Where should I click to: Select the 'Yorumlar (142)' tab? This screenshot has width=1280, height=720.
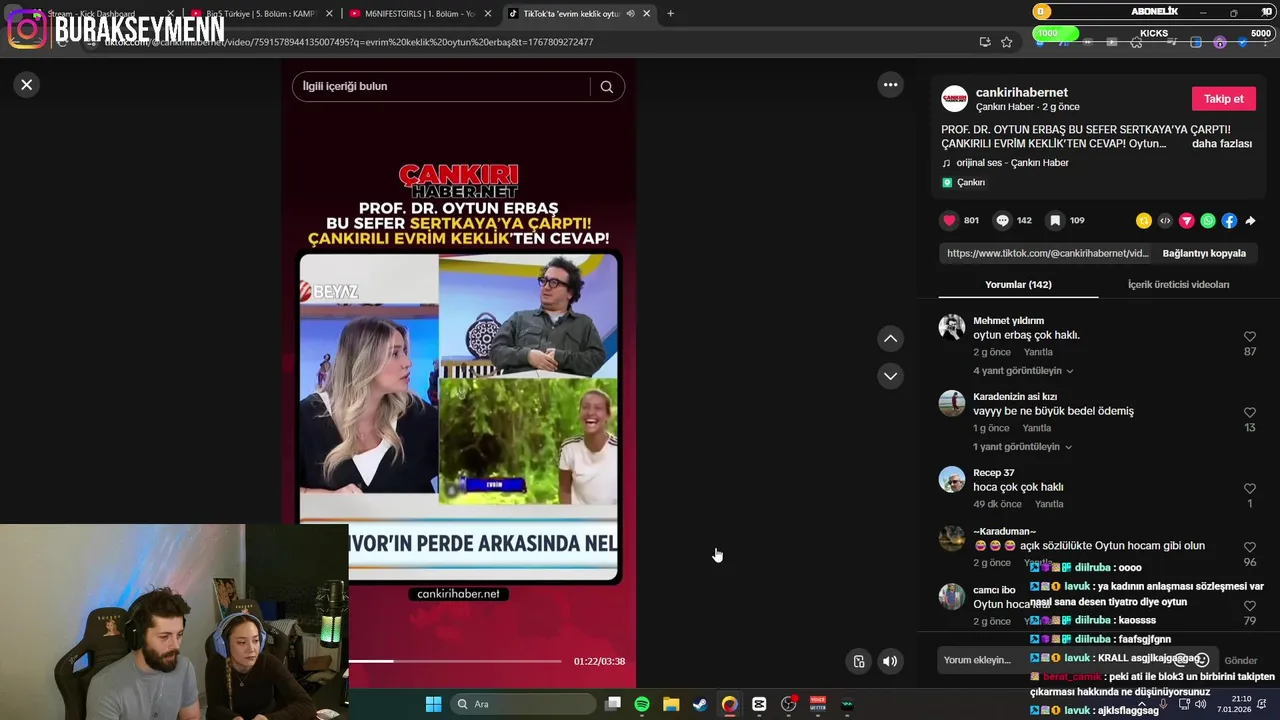tap(1018, 284)
